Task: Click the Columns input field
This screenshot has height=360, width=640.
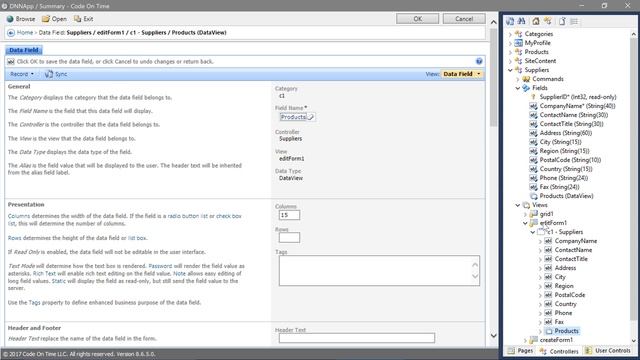Action: point(289,215)
